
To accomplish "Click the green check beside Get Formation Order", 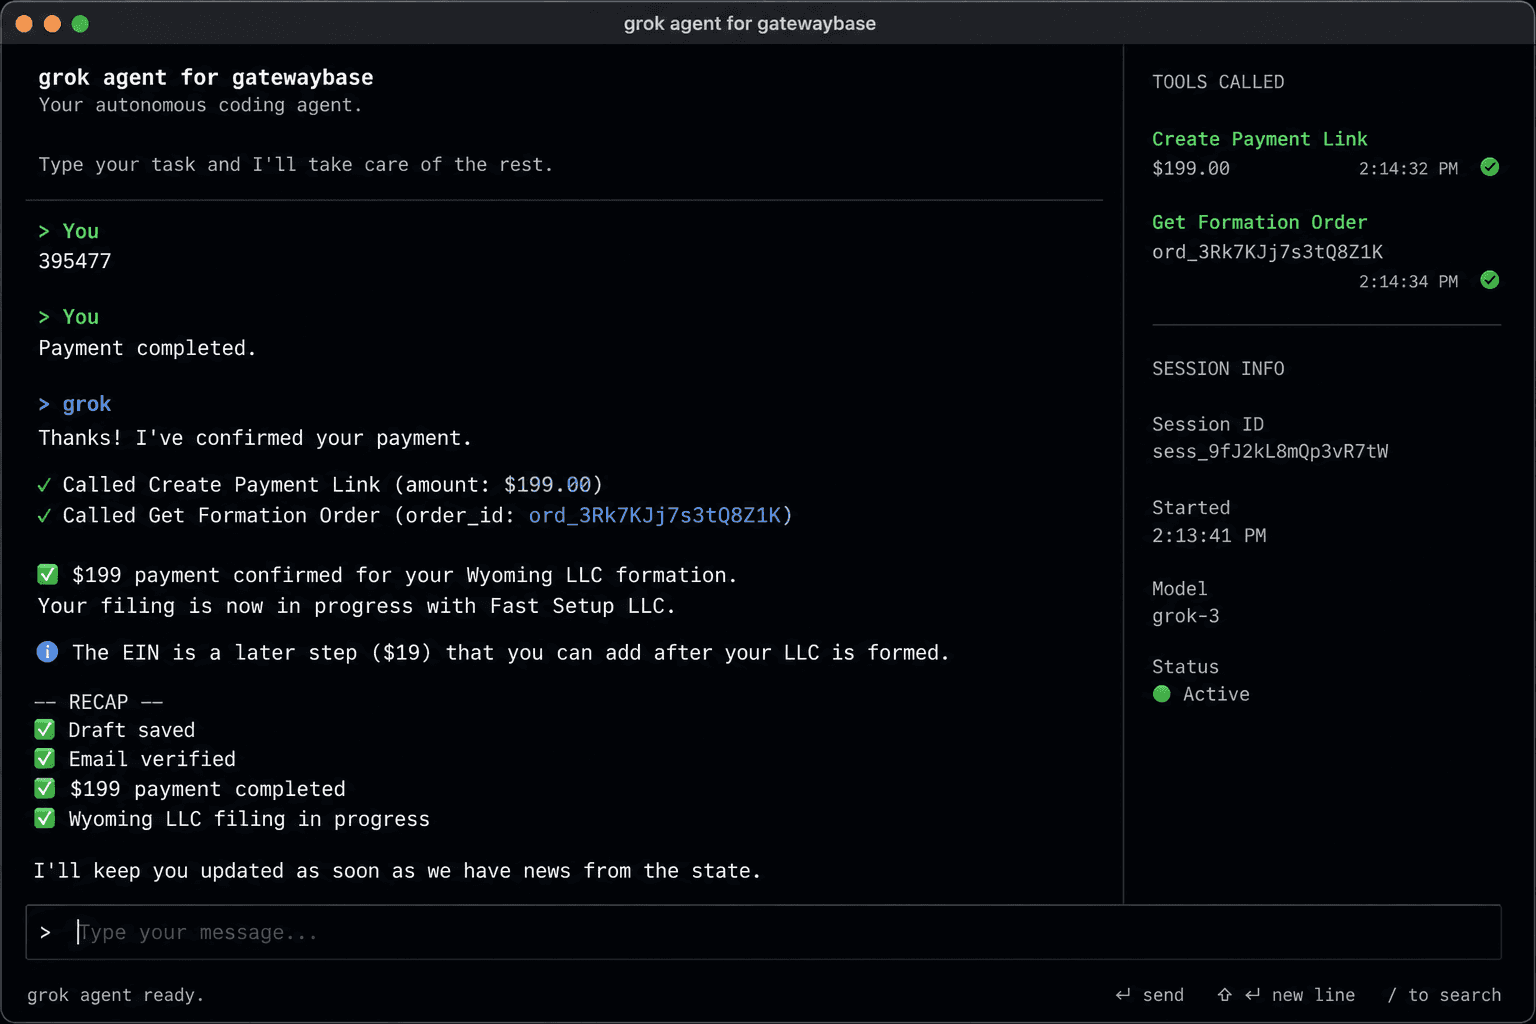I will tap(1490, 280).
